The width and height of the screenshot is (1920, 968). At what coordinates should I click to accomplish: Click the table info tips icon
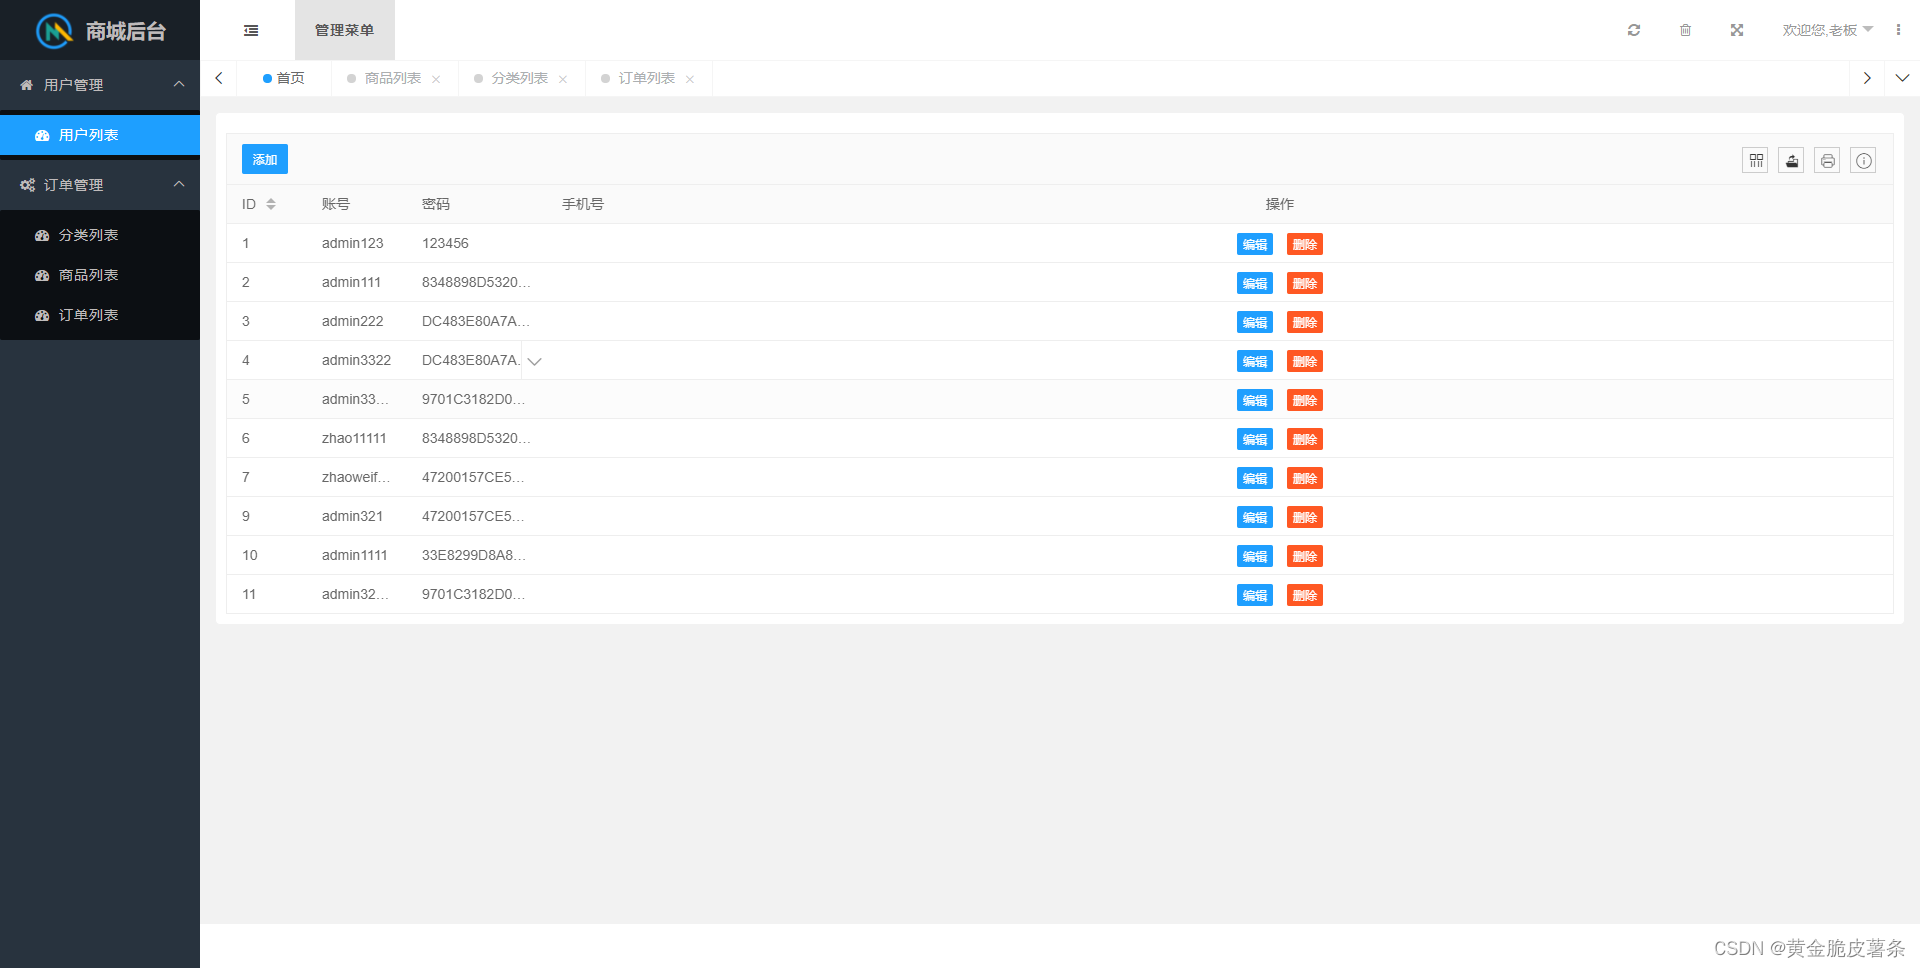pyautogui.click(x=1864, y=160)
